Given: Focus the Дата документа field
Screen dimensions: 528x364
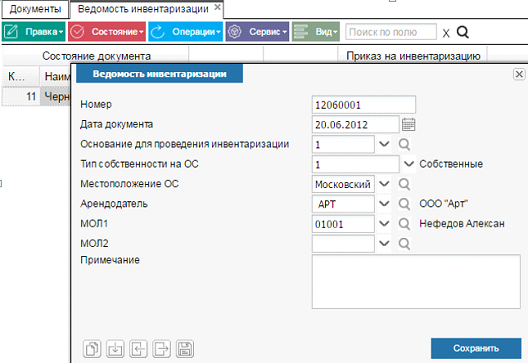Looking at the screenshot, I should coord(356,125).
